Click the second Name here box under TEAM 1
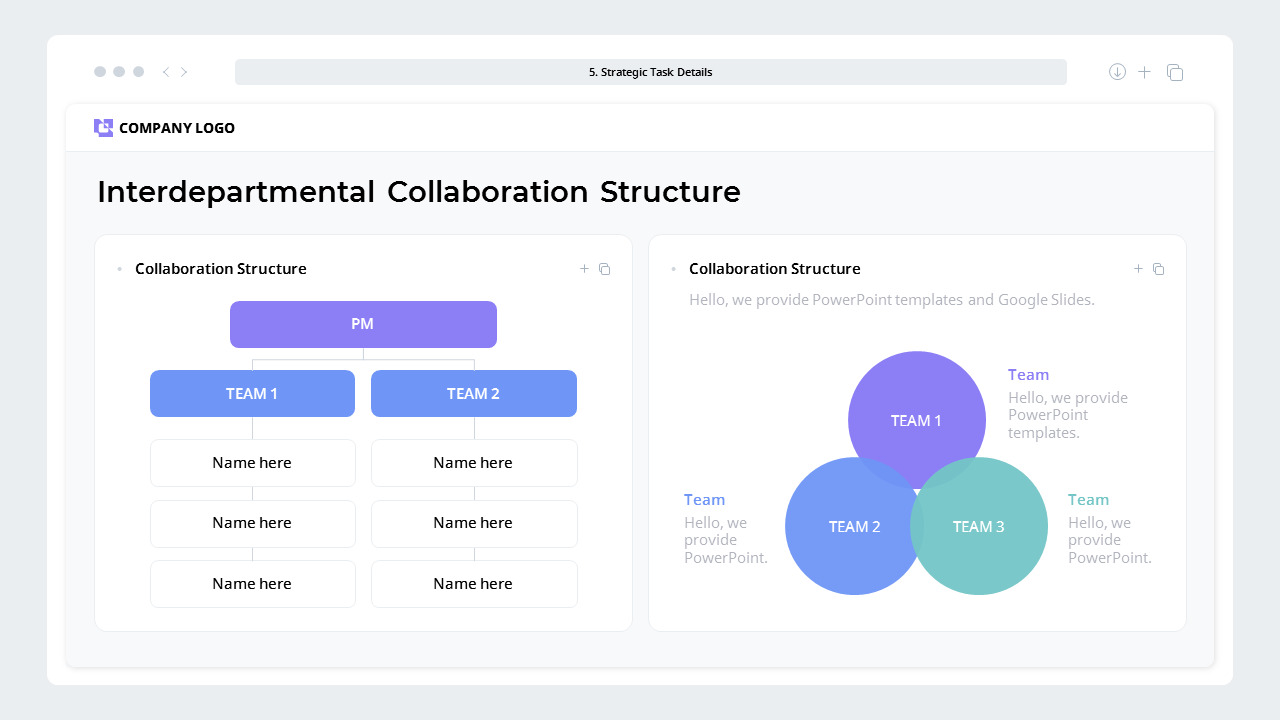 click(x=253, y=523)
